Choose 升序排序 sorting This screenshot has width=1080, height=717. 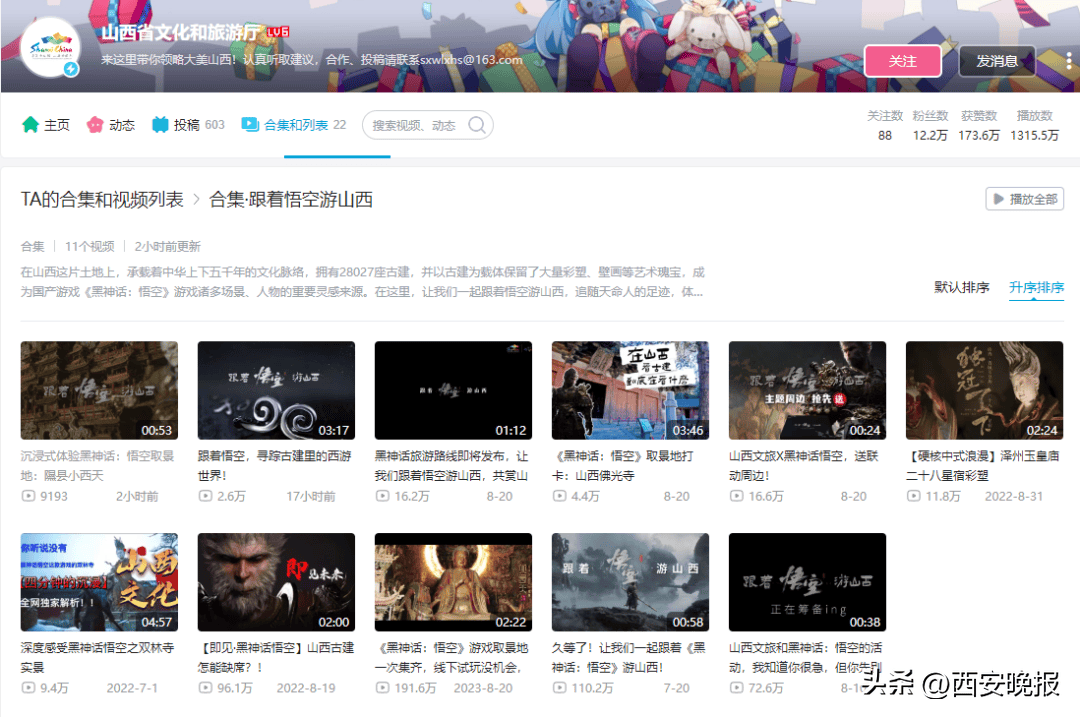pos(1037,287)
